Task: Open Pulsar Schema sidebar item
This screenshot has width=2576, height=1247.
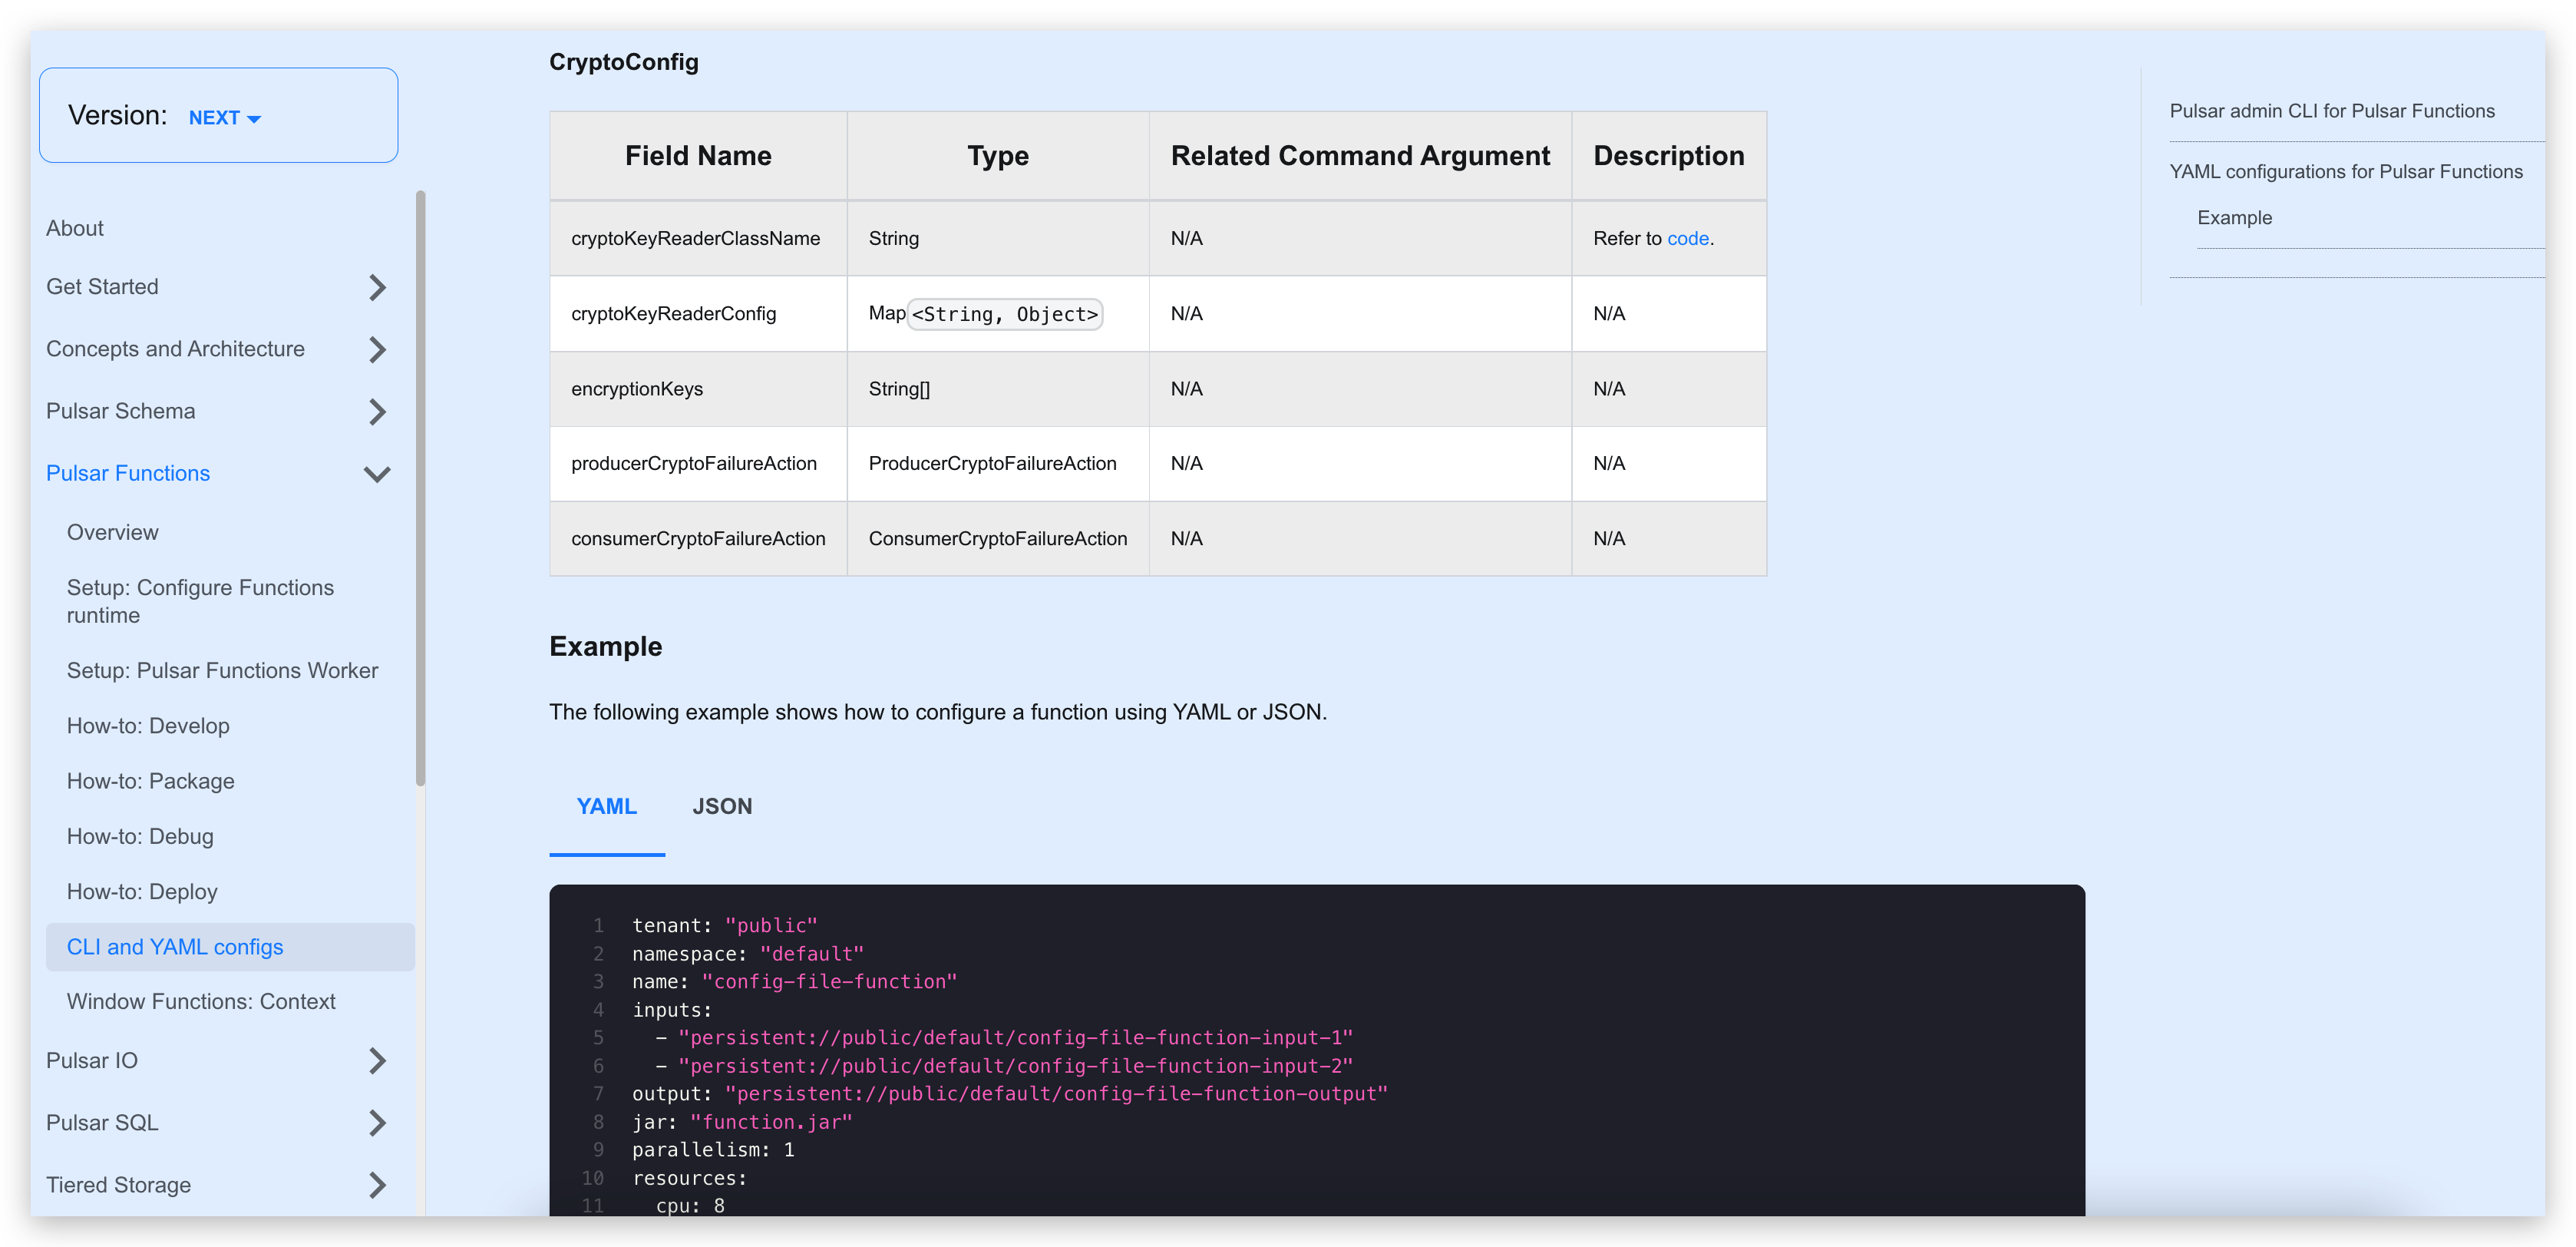Action: tap(120, 411)
